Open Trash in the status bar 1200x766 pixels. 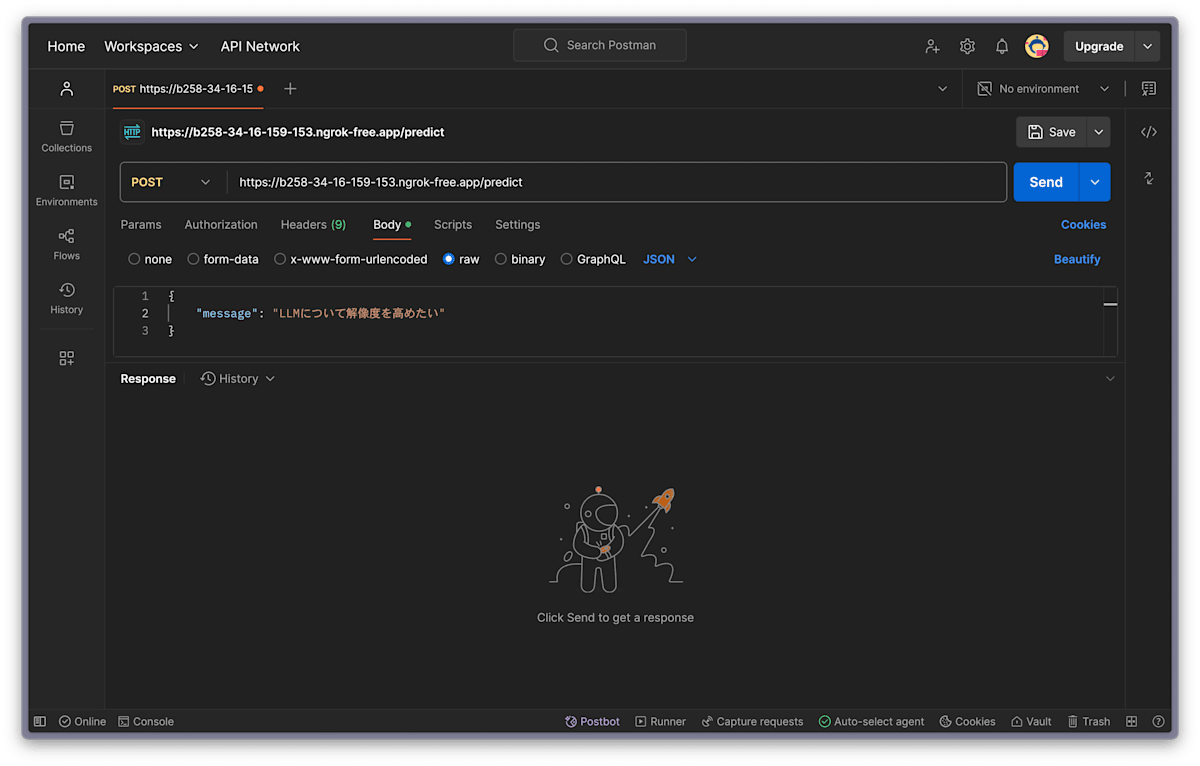click(x=1089, y=721)
